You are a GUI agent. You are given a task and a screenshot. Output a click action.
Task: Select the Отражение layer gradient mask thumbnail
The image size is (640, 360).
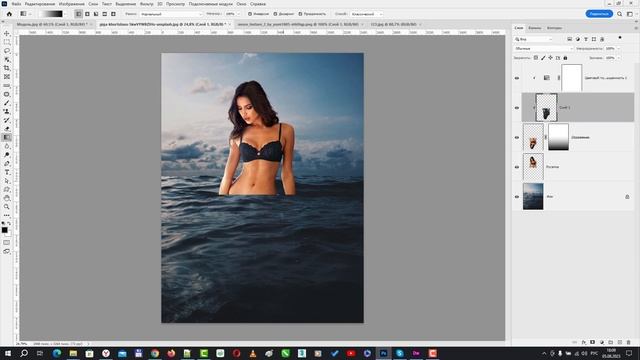[558, 138]
